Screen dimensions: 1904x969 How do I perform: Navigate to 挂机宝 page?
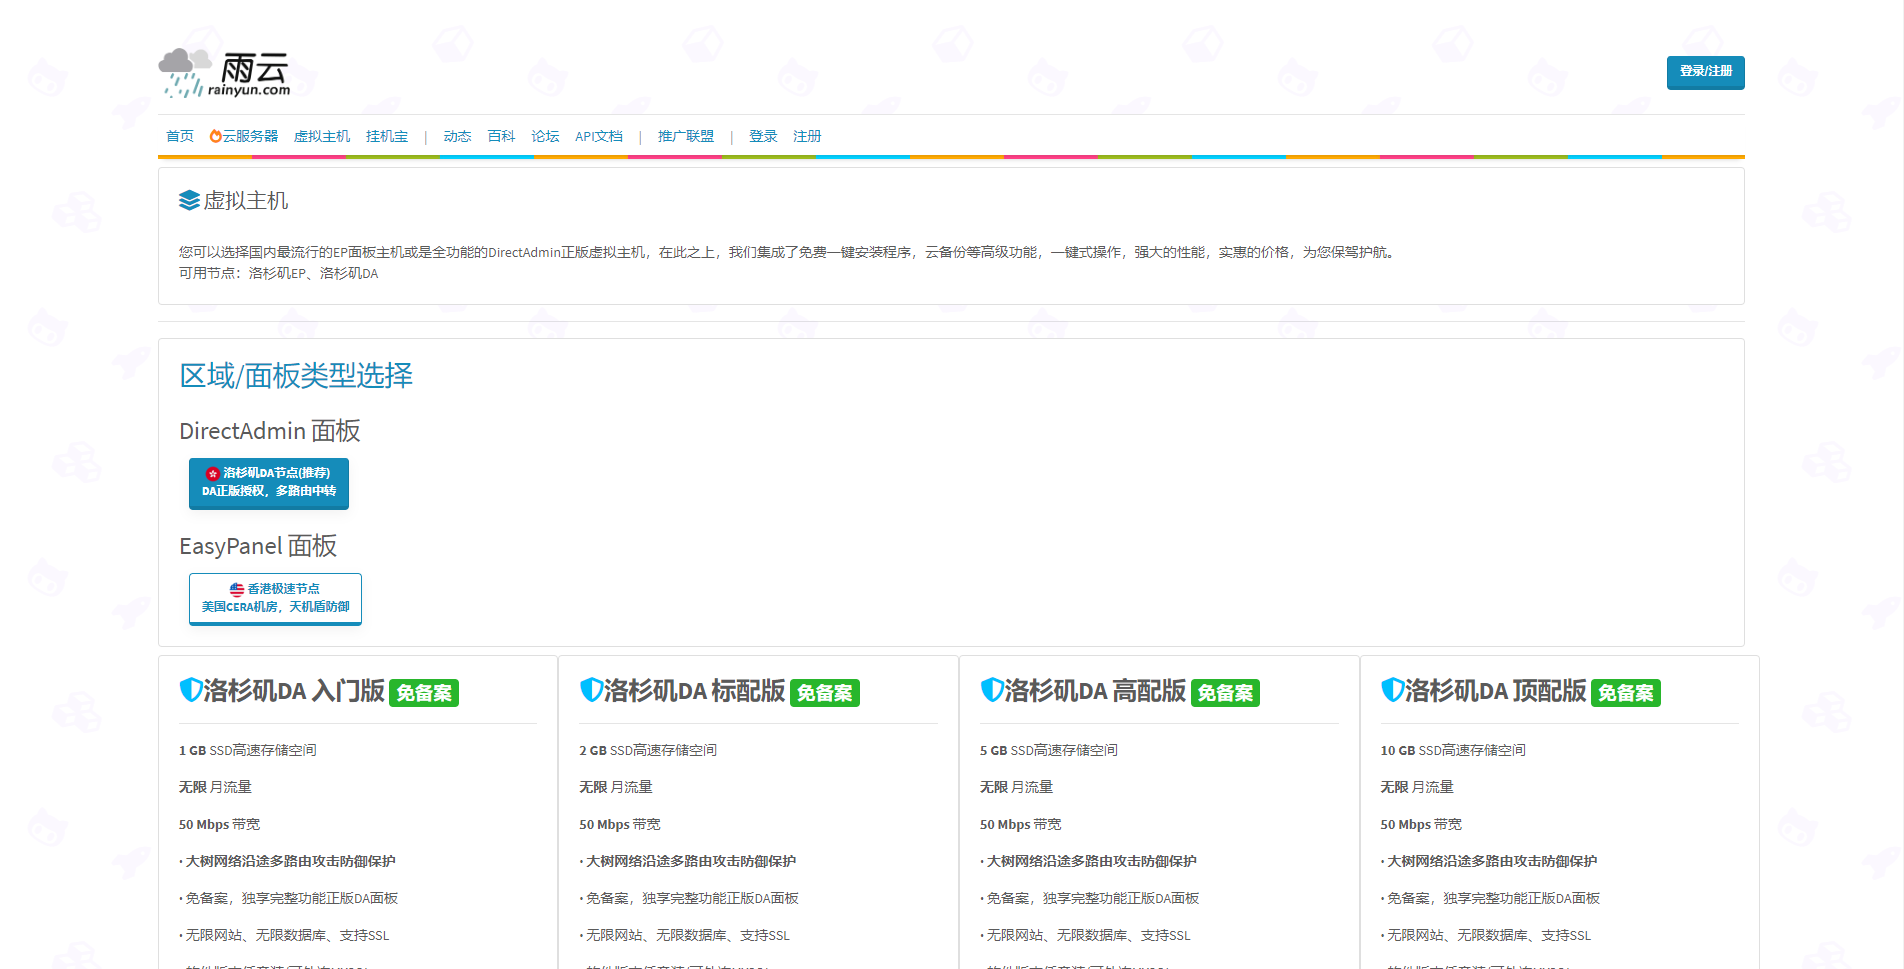(387, 136)
